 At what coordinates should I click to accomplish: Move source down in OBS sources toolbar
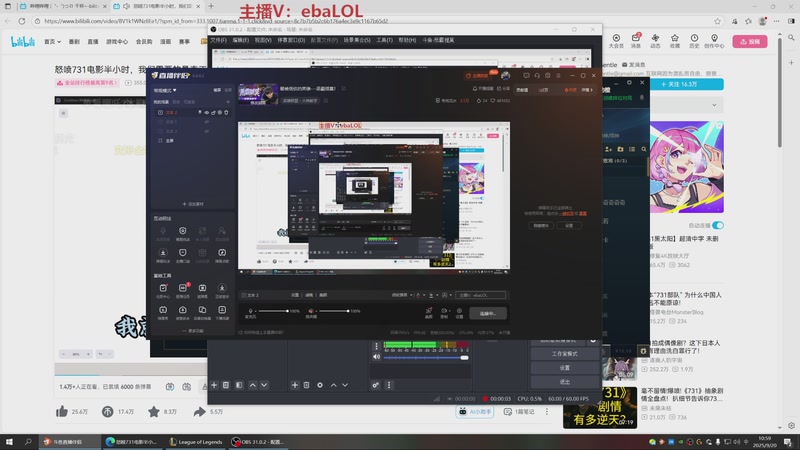(345, 385)
